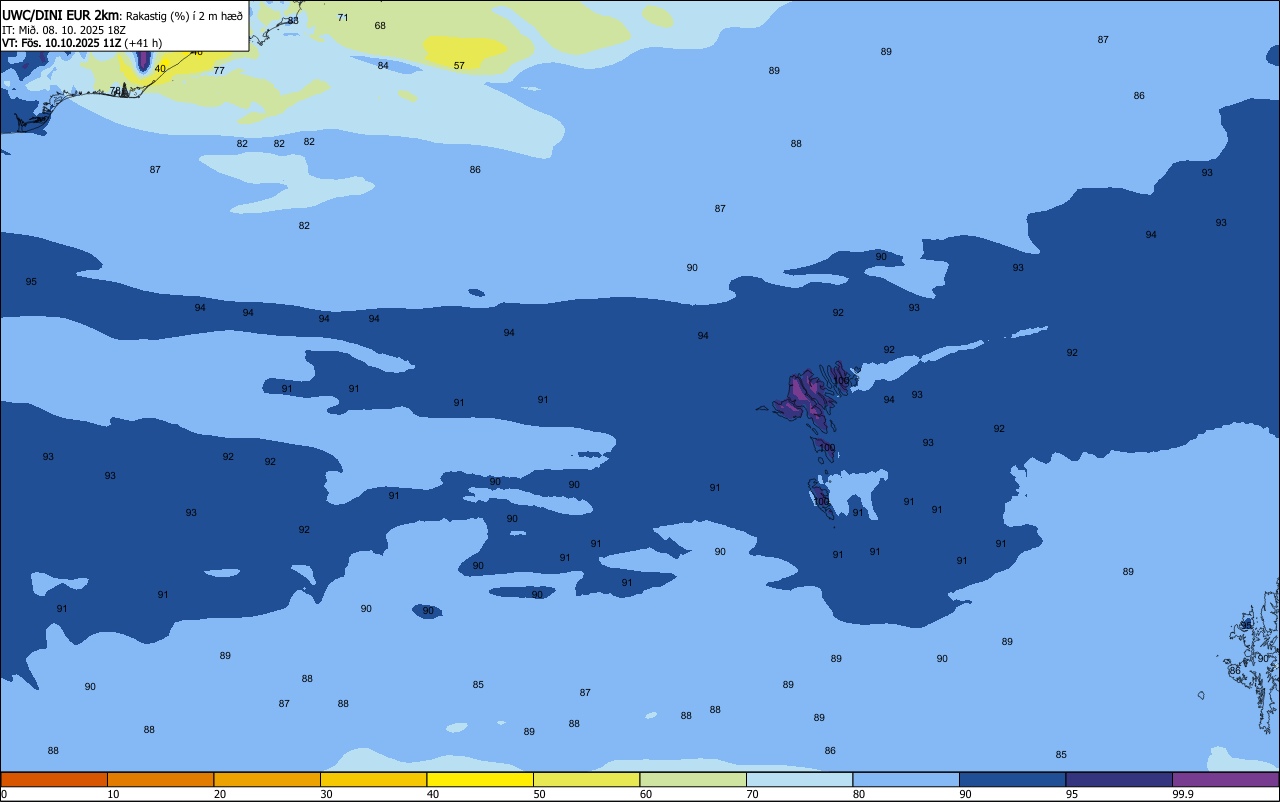Select the bright yellow 40–50 legend swatch
Image resolution: width=1280 pixels, height=802 pixels.
pos(480,779)
